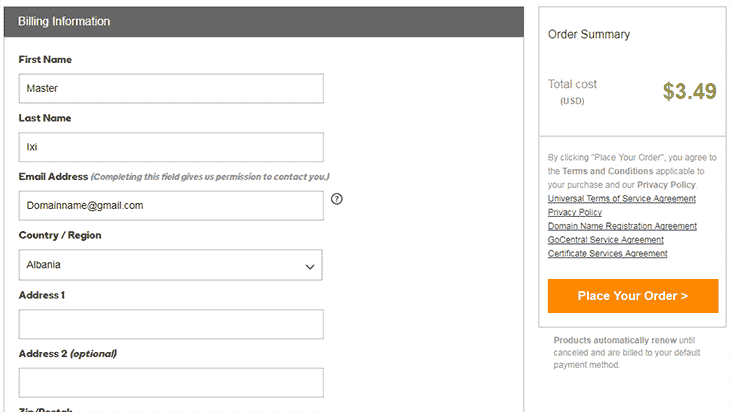
Task: Click the Order Summary heading
Action: tap(588, 34)
